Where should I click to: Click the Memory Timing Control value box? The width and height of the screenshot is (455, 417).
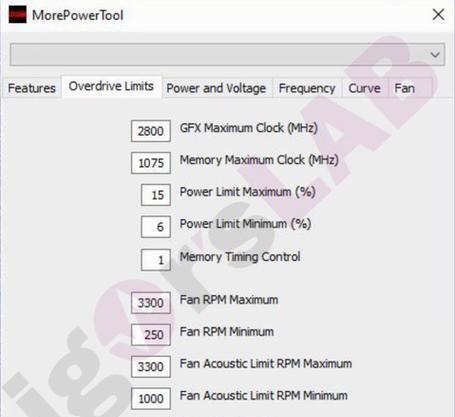pyautogui.click(x=156, y=260)
